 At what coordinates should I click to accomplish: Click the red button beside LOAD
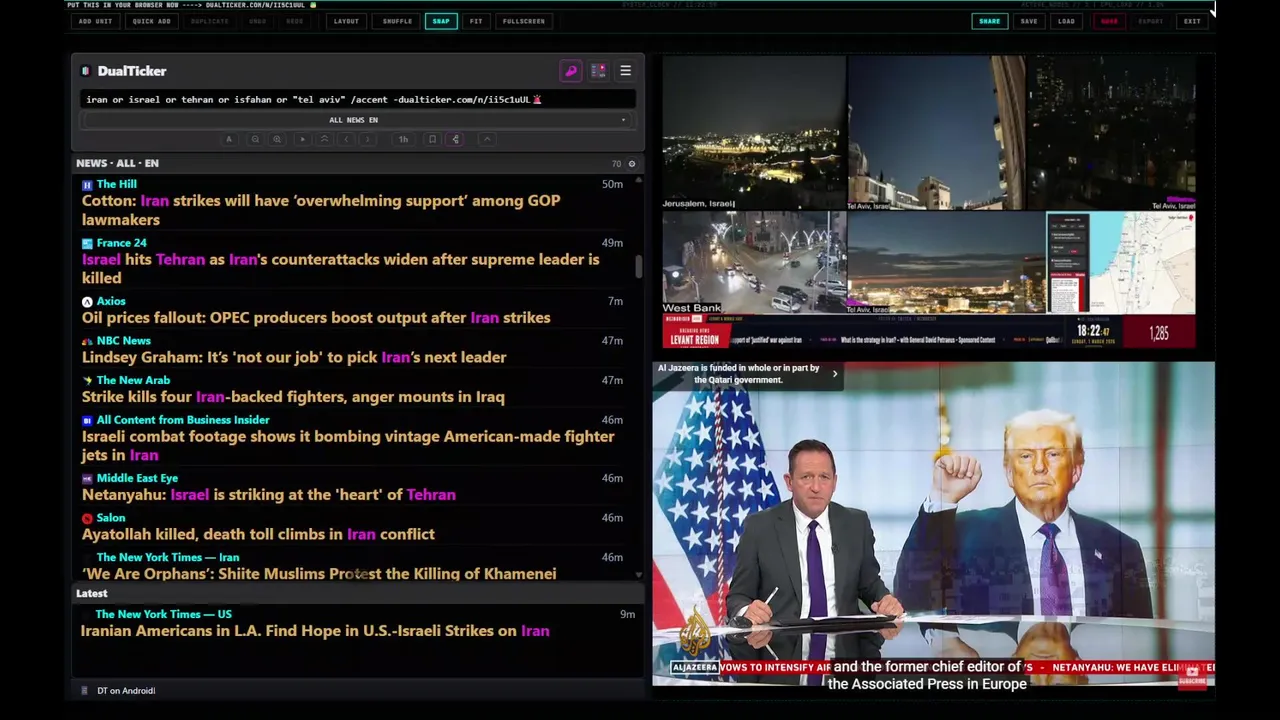click(1109, 21)
